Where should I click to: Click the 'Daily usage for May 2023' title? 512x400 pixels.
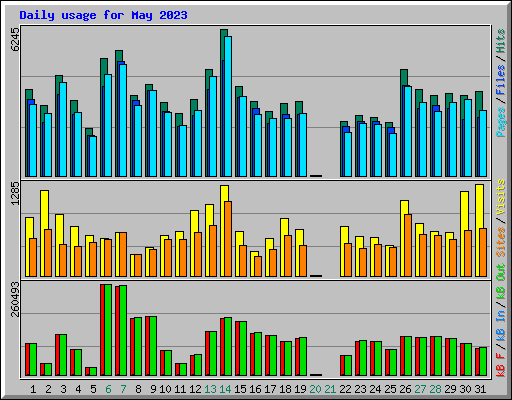103,15
